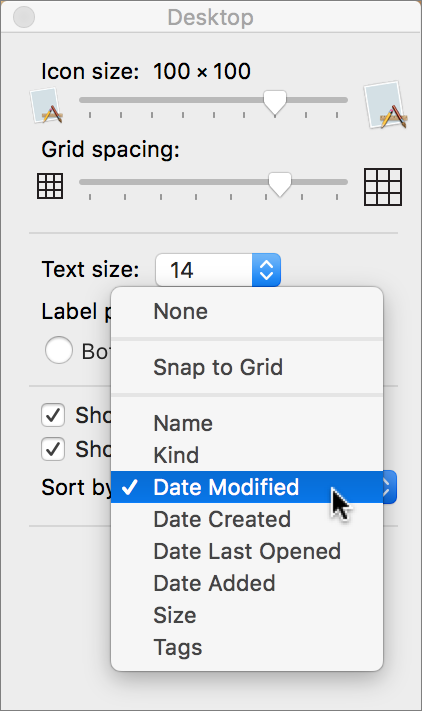Click the large icon size preview image
The height and width of the screenshot is (711, 422).
click(385, 105)
